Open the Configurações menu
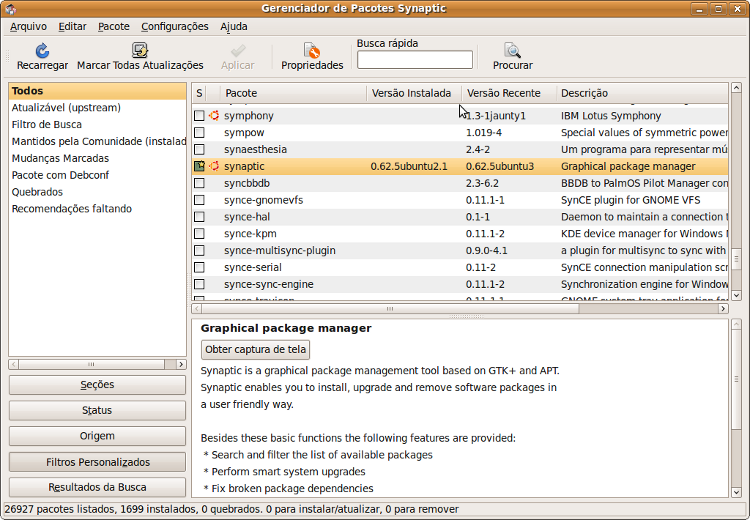Viewport: 750px width, 520px height. [x=175, y=26]
